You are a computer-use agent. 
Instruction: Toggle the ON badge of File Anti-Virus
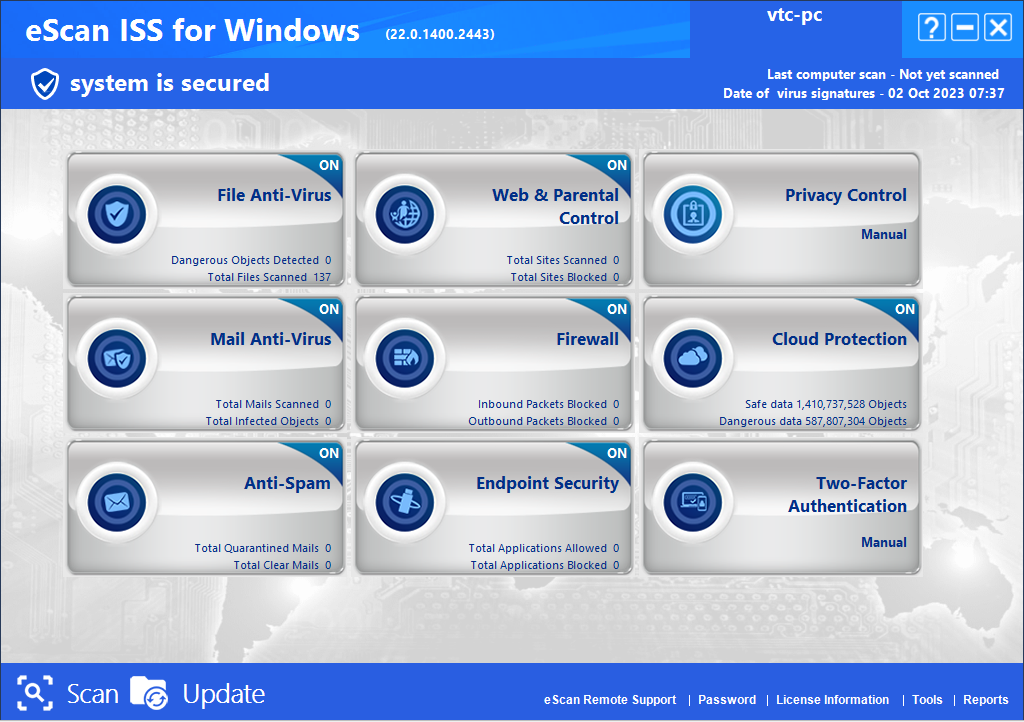coord(328,165)
